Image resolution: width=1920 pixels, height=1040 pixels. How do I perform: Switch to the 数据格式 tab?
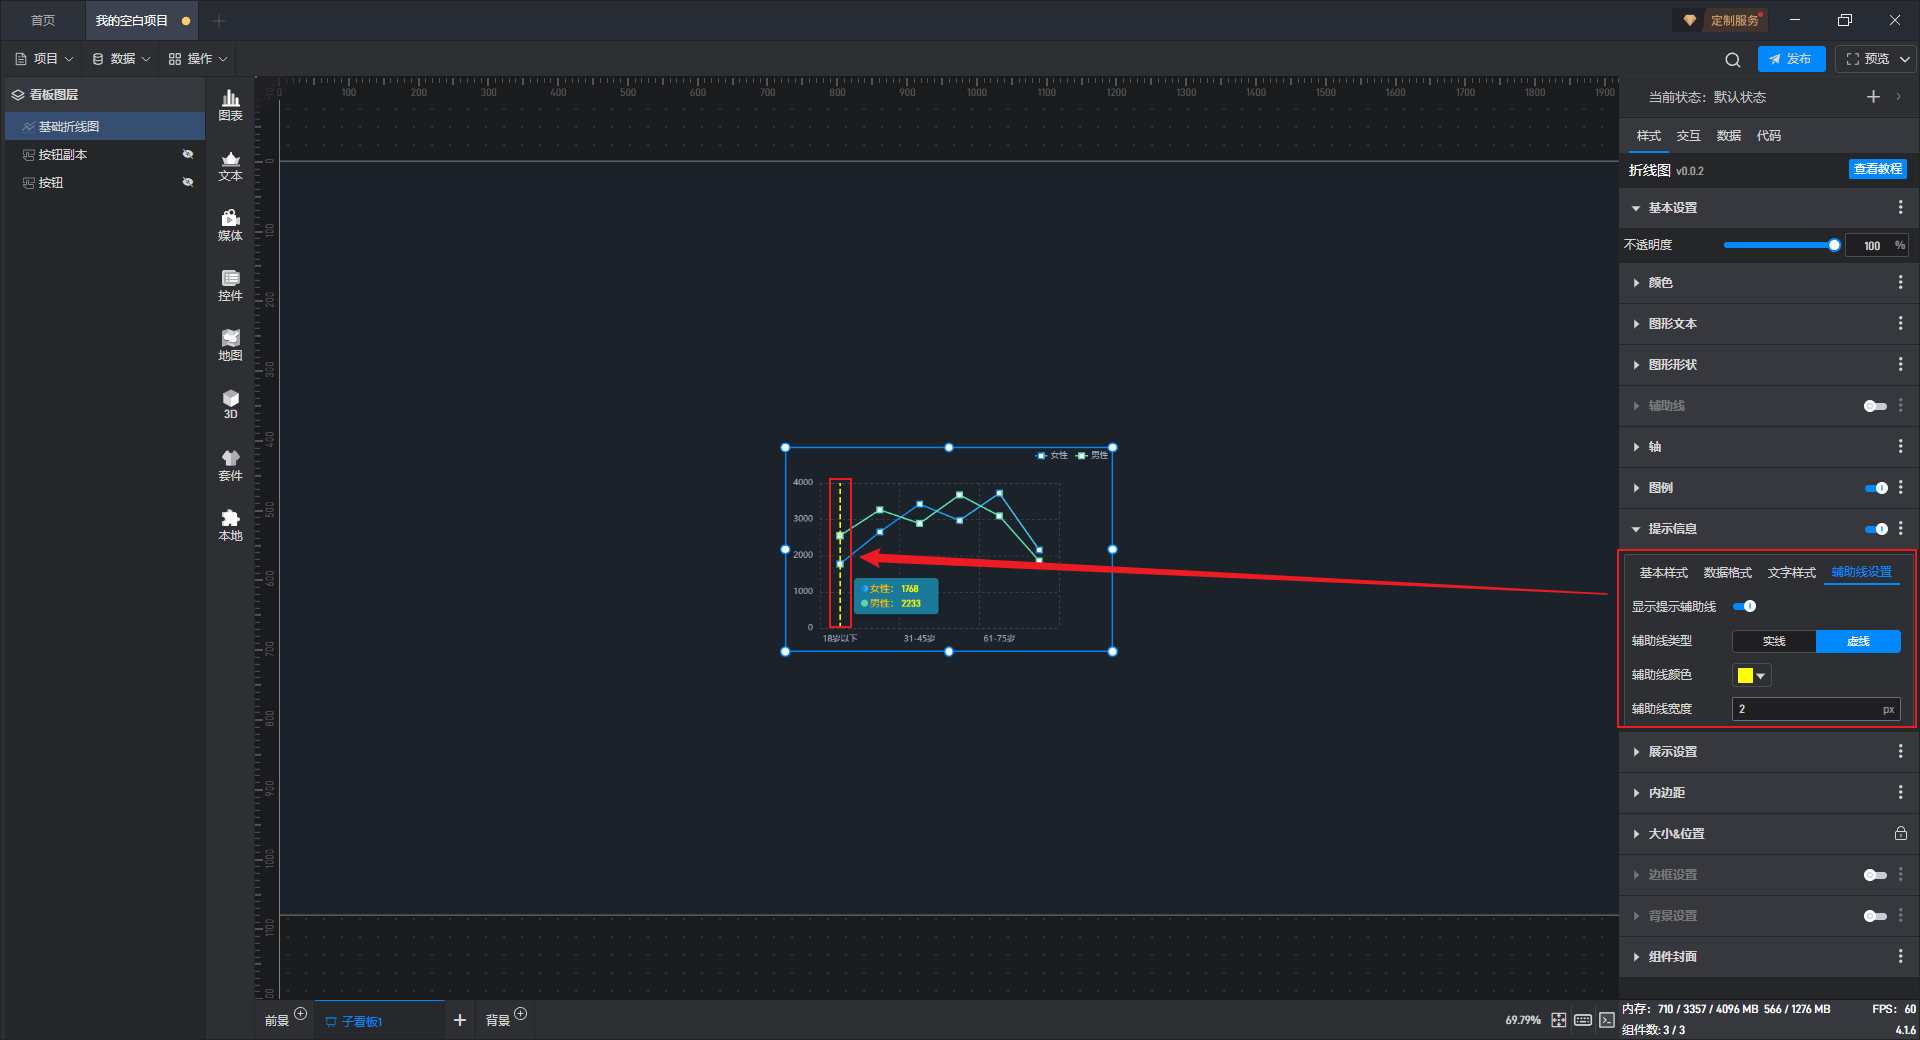(1727, 573)
